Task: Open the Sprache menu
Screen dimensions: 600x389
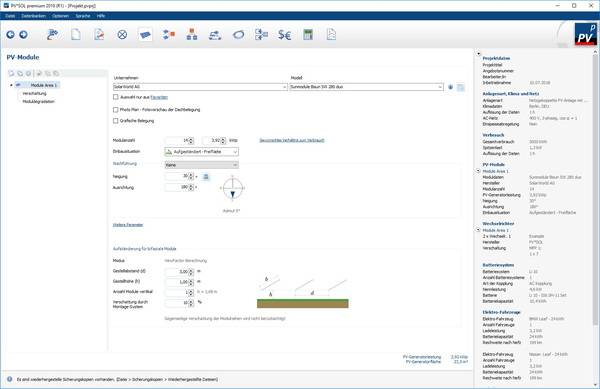Action: [83, 16]
